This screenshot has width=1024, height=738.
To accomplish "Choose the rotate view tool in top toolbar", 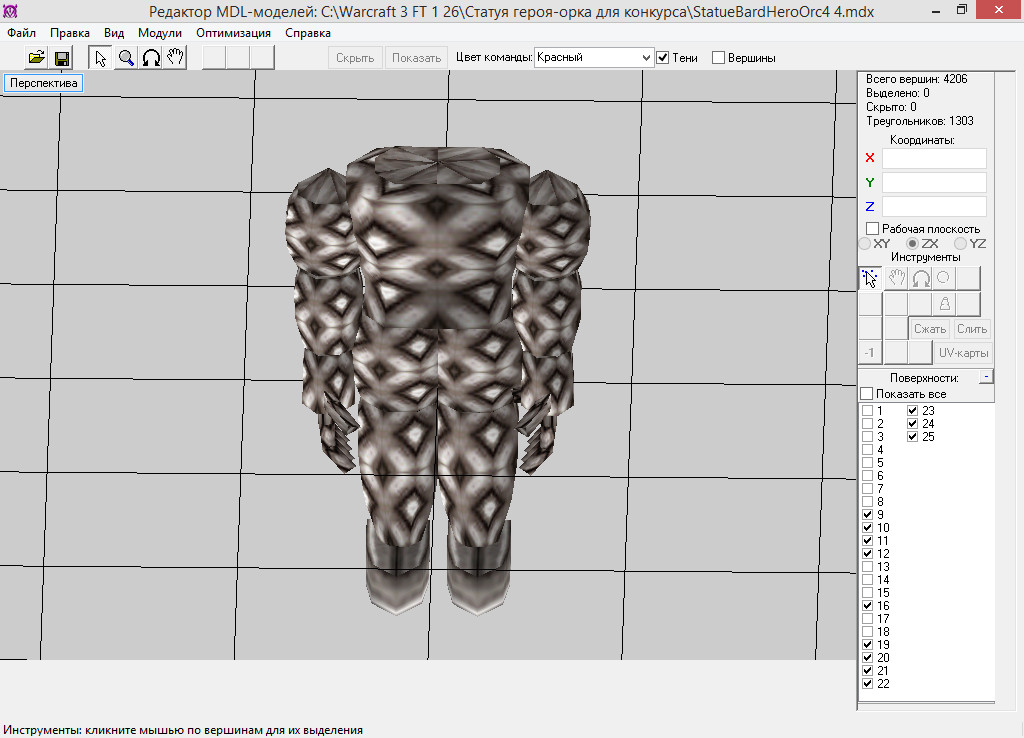I will pyautogui.click(x=151, y=57).
